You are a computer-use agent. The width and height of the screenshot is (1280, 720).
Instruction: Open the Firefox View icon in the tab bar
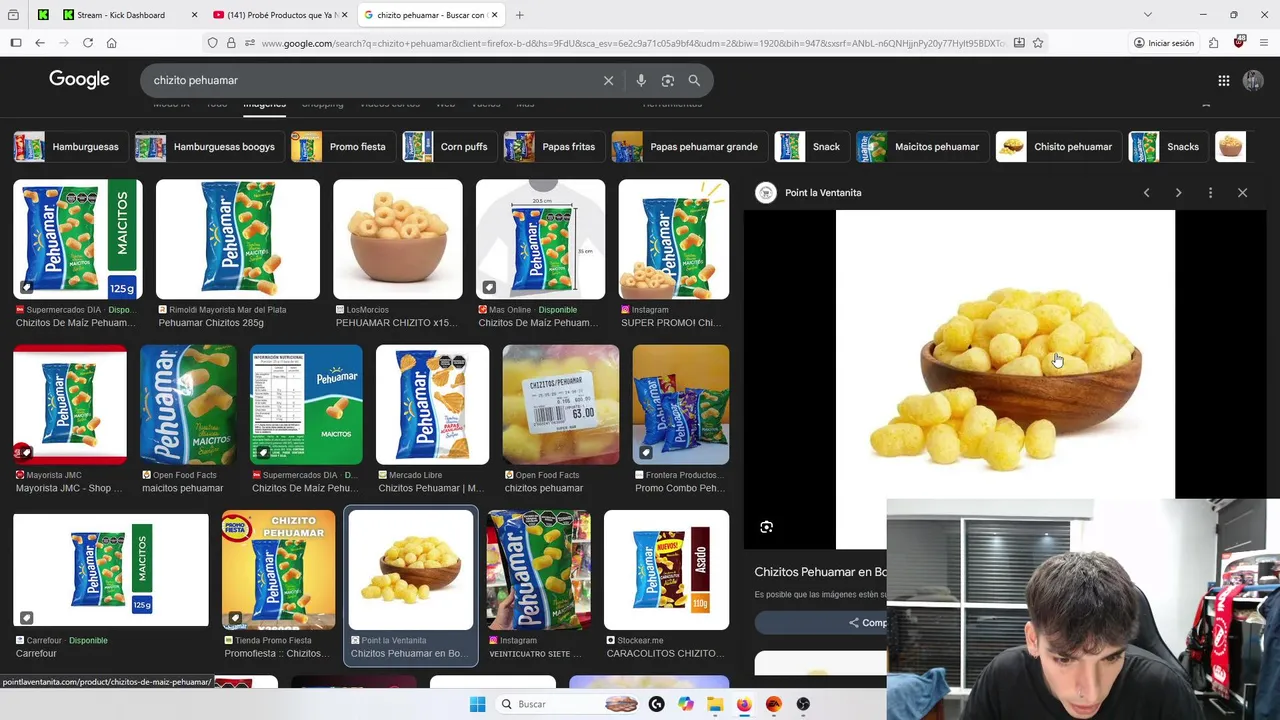coord(13,15)
